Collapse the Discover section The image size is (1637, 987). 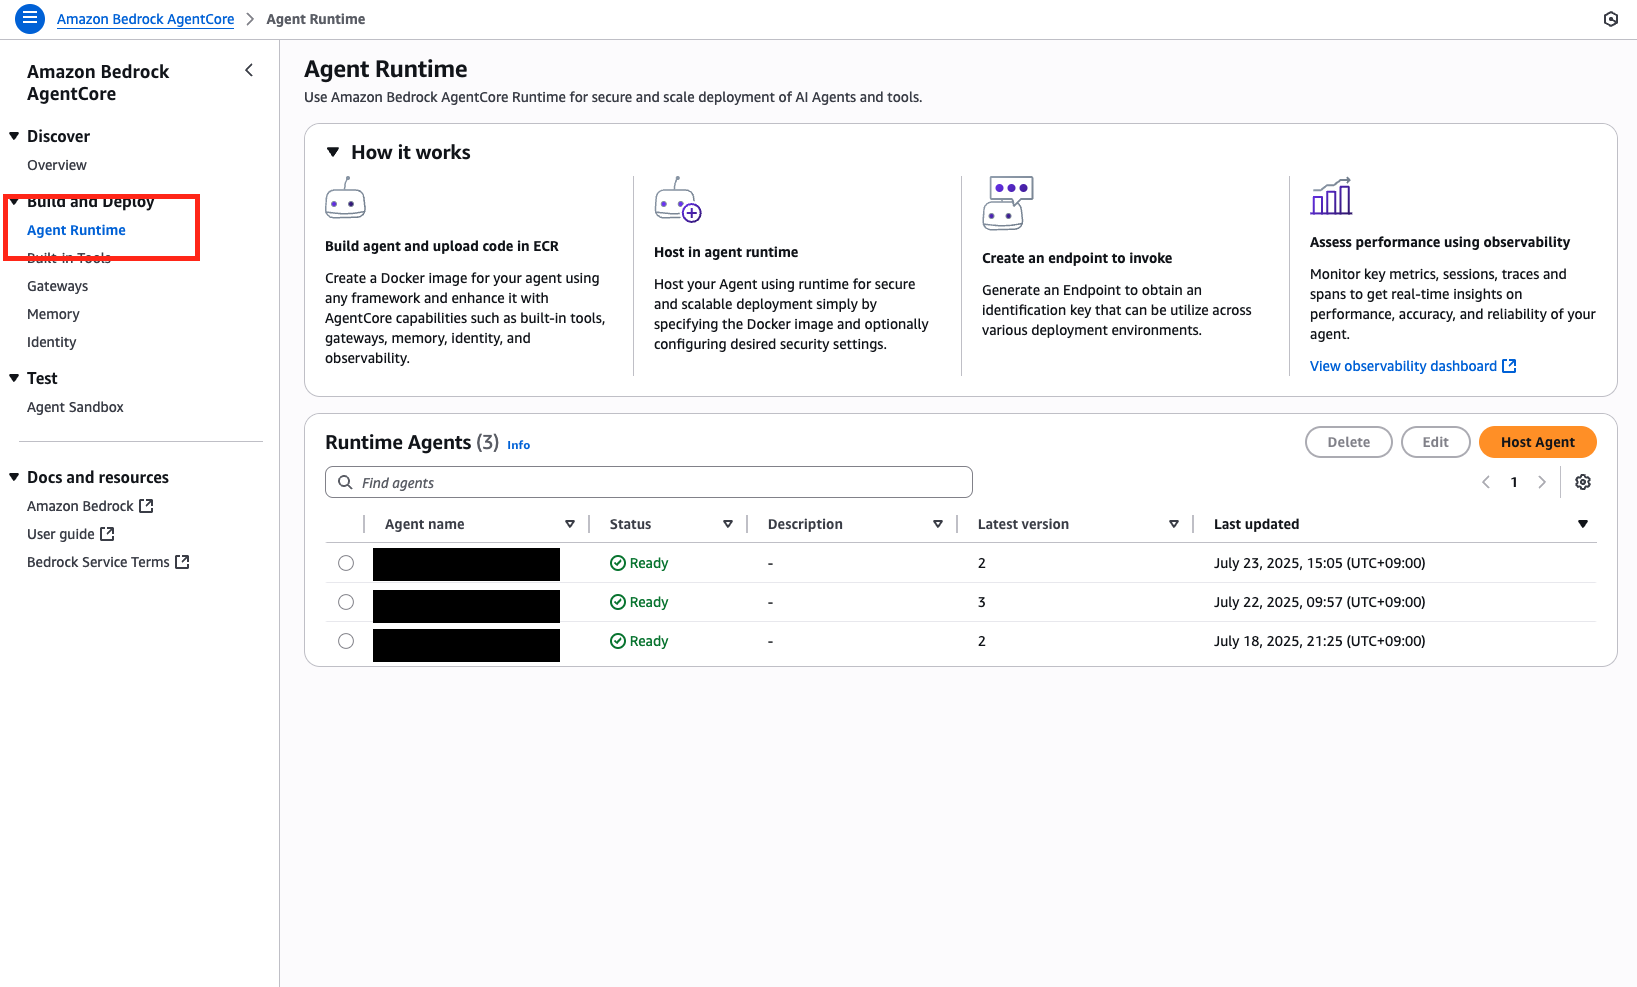tap(14, 136)
